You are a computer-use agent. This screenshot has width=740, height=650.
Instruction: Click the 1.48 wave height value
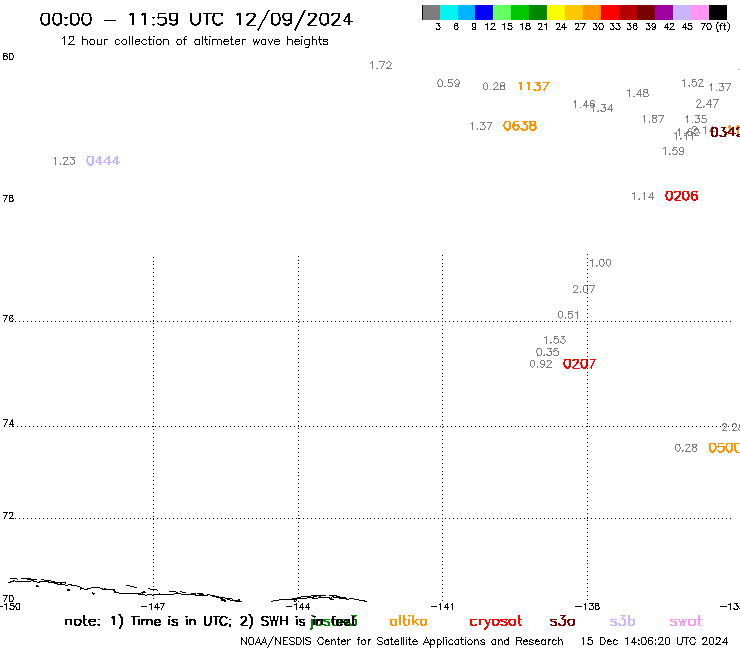(638, 93)
